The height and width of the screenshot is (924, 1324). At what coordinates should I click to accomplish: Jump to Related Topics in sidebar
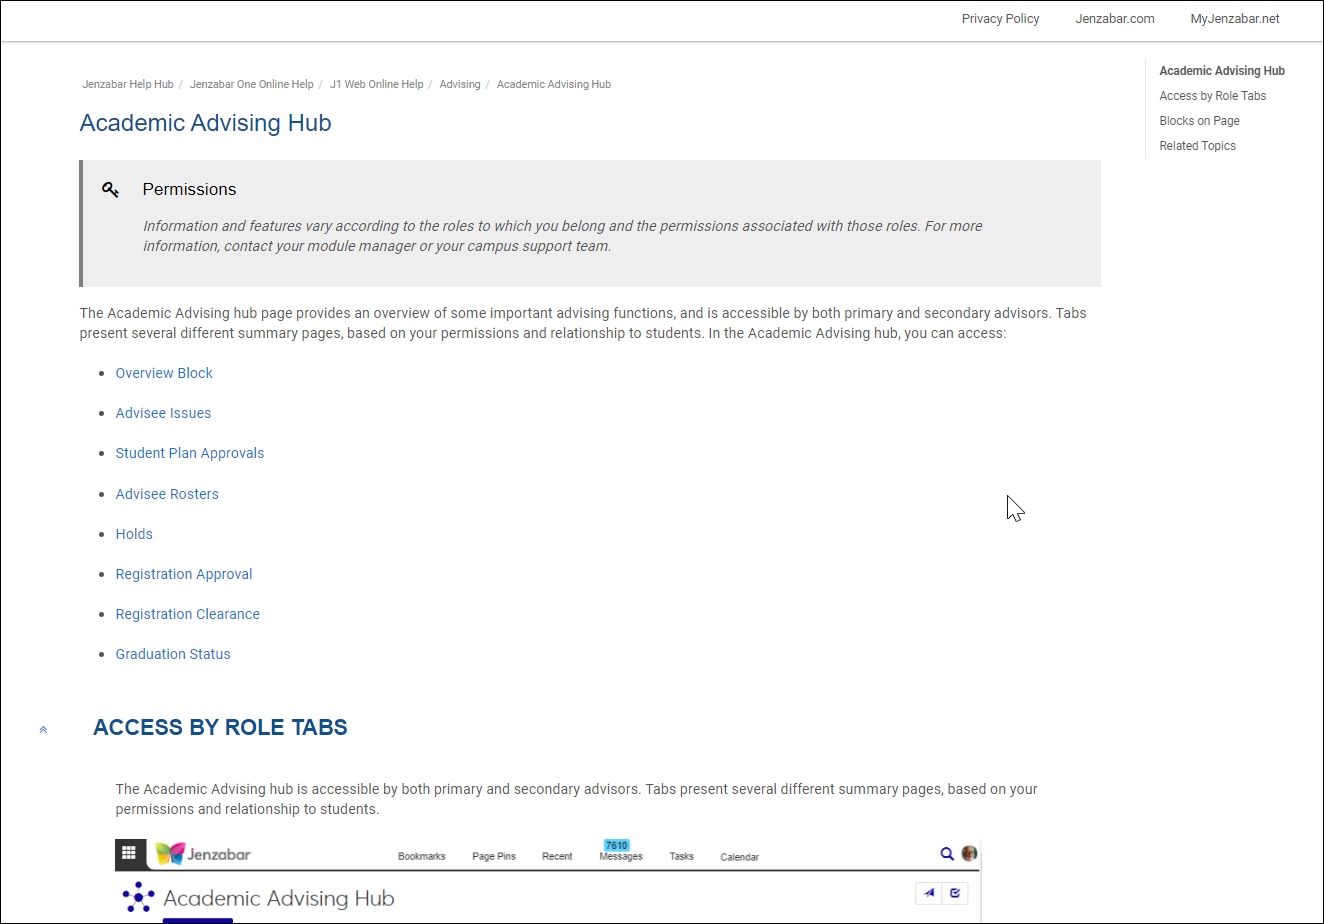1198,146
